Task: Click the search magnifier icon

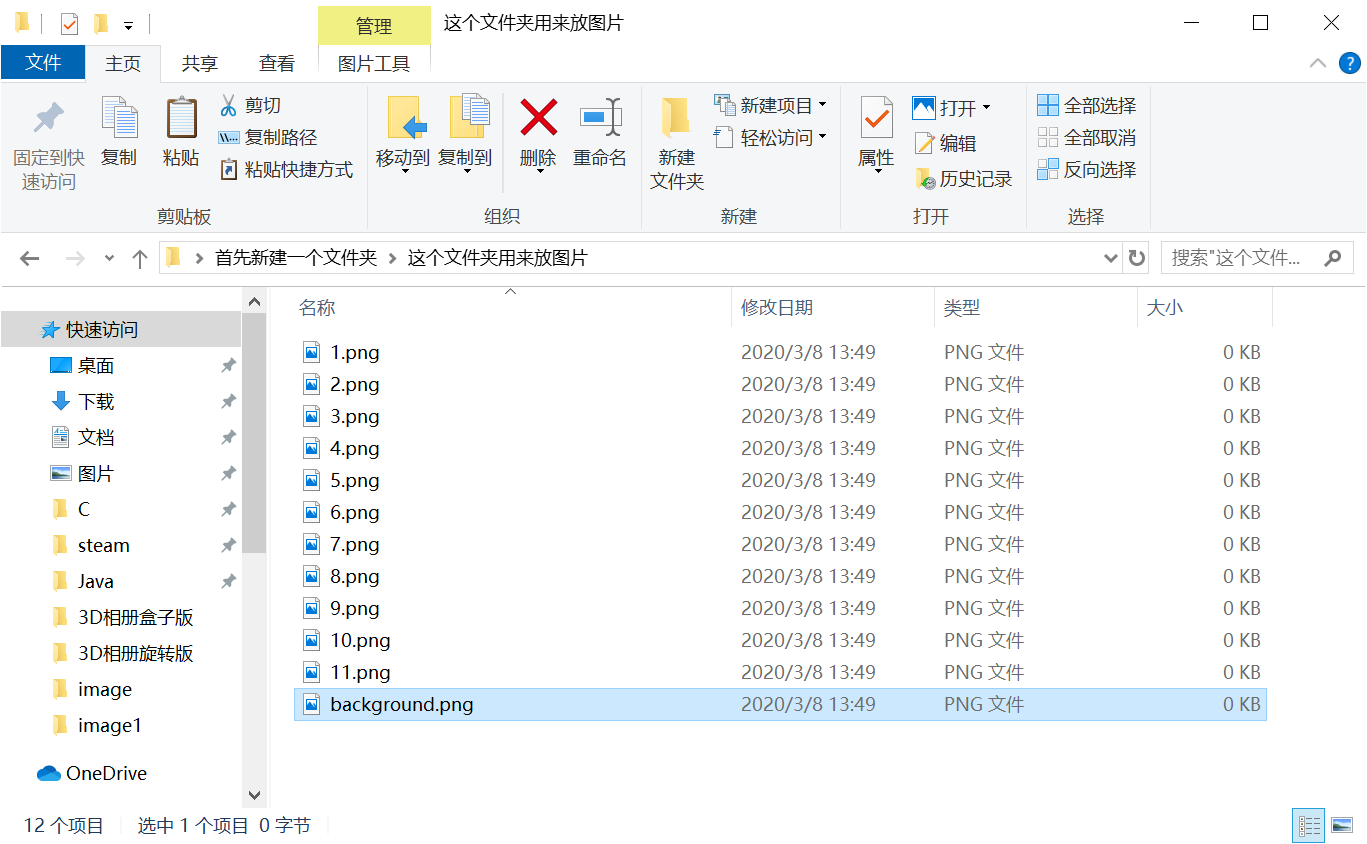Action: [1332, 258]
